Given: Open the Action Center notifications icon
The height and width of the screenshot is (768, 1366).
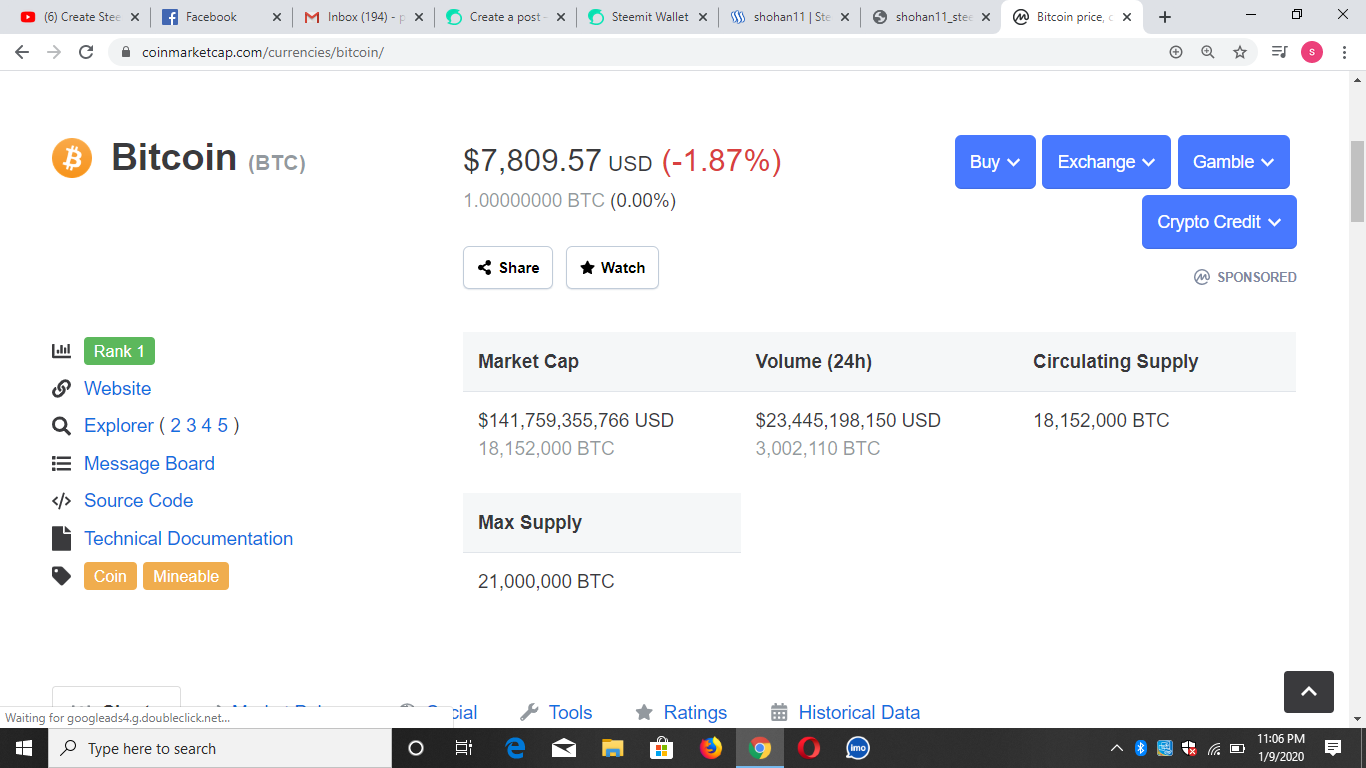Looking at the screenshot, I should 1332,748.
